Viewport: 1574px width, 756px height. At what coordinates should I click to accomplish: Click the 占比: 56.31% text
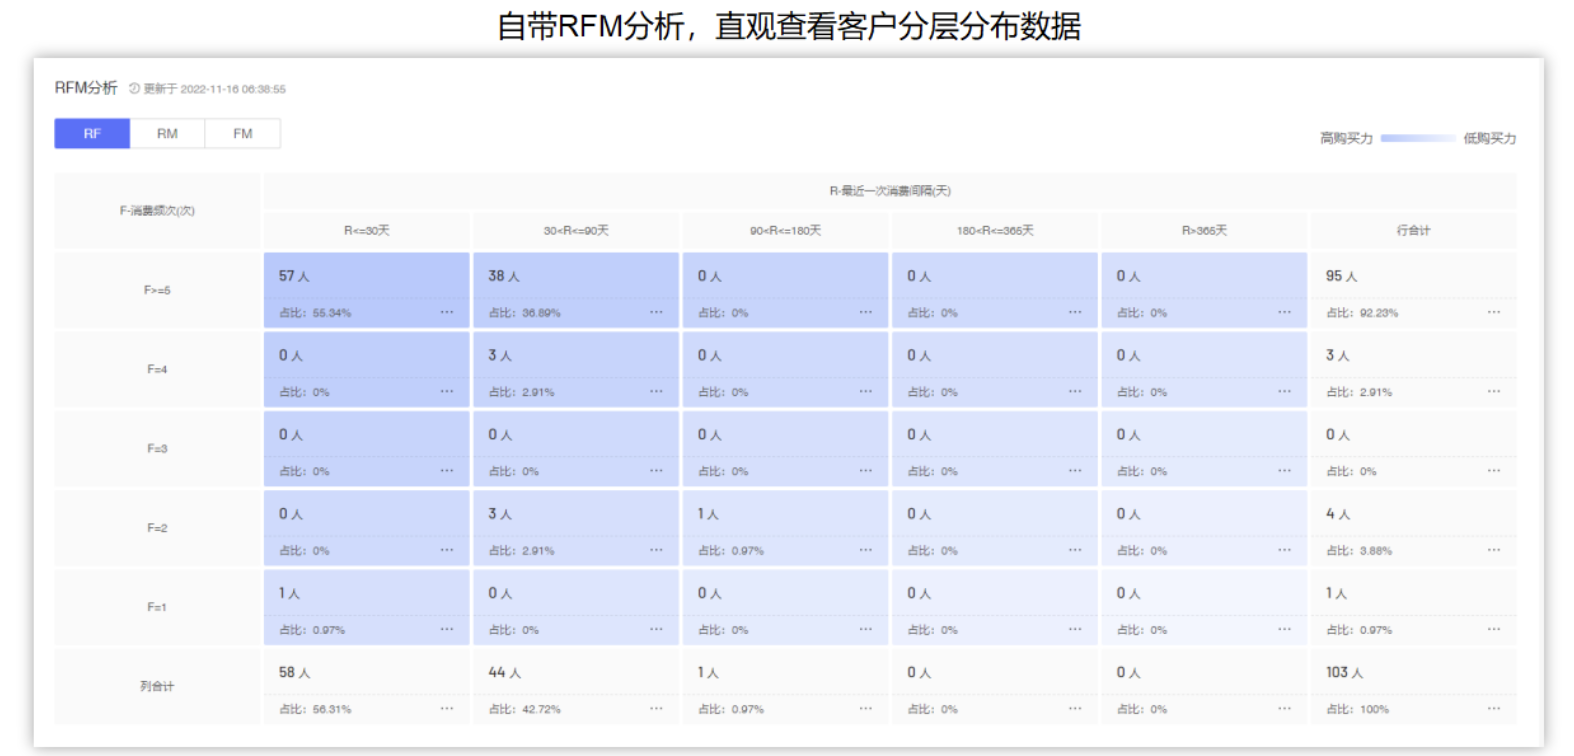(315, 710)
